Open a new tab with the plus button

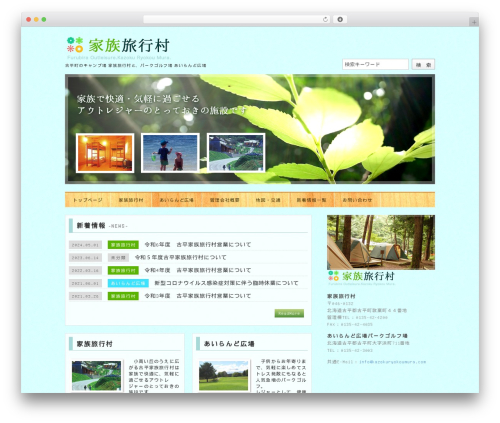click(x=474, y=22)
